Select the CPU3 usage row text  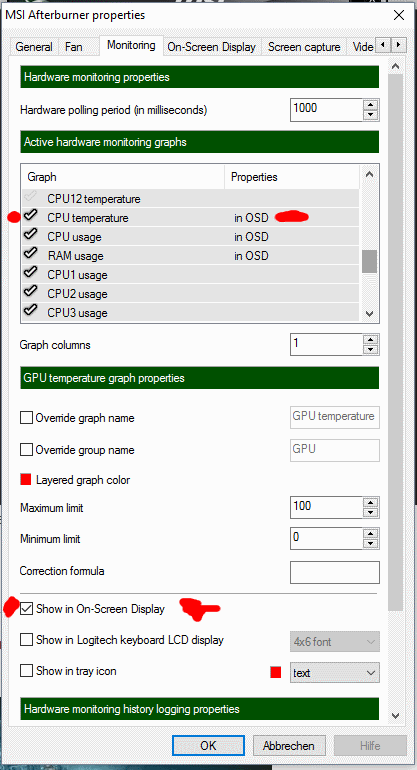pos(77,313)
